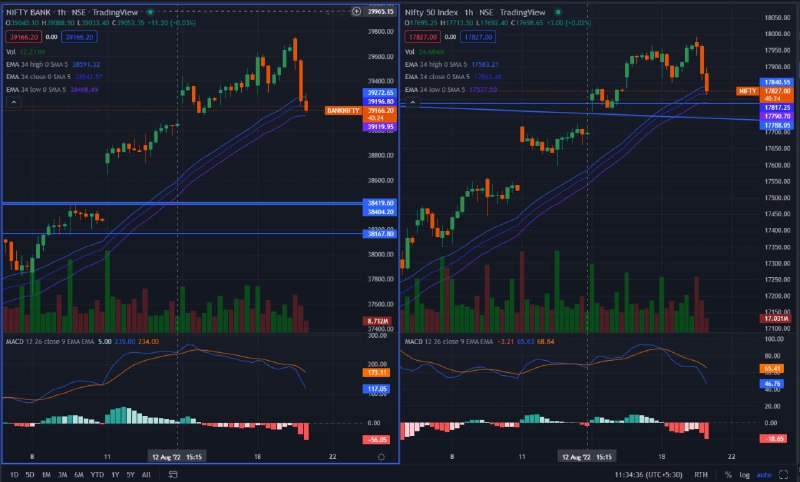
Task: Click 17840.55 blue price label
Action: 777,82
